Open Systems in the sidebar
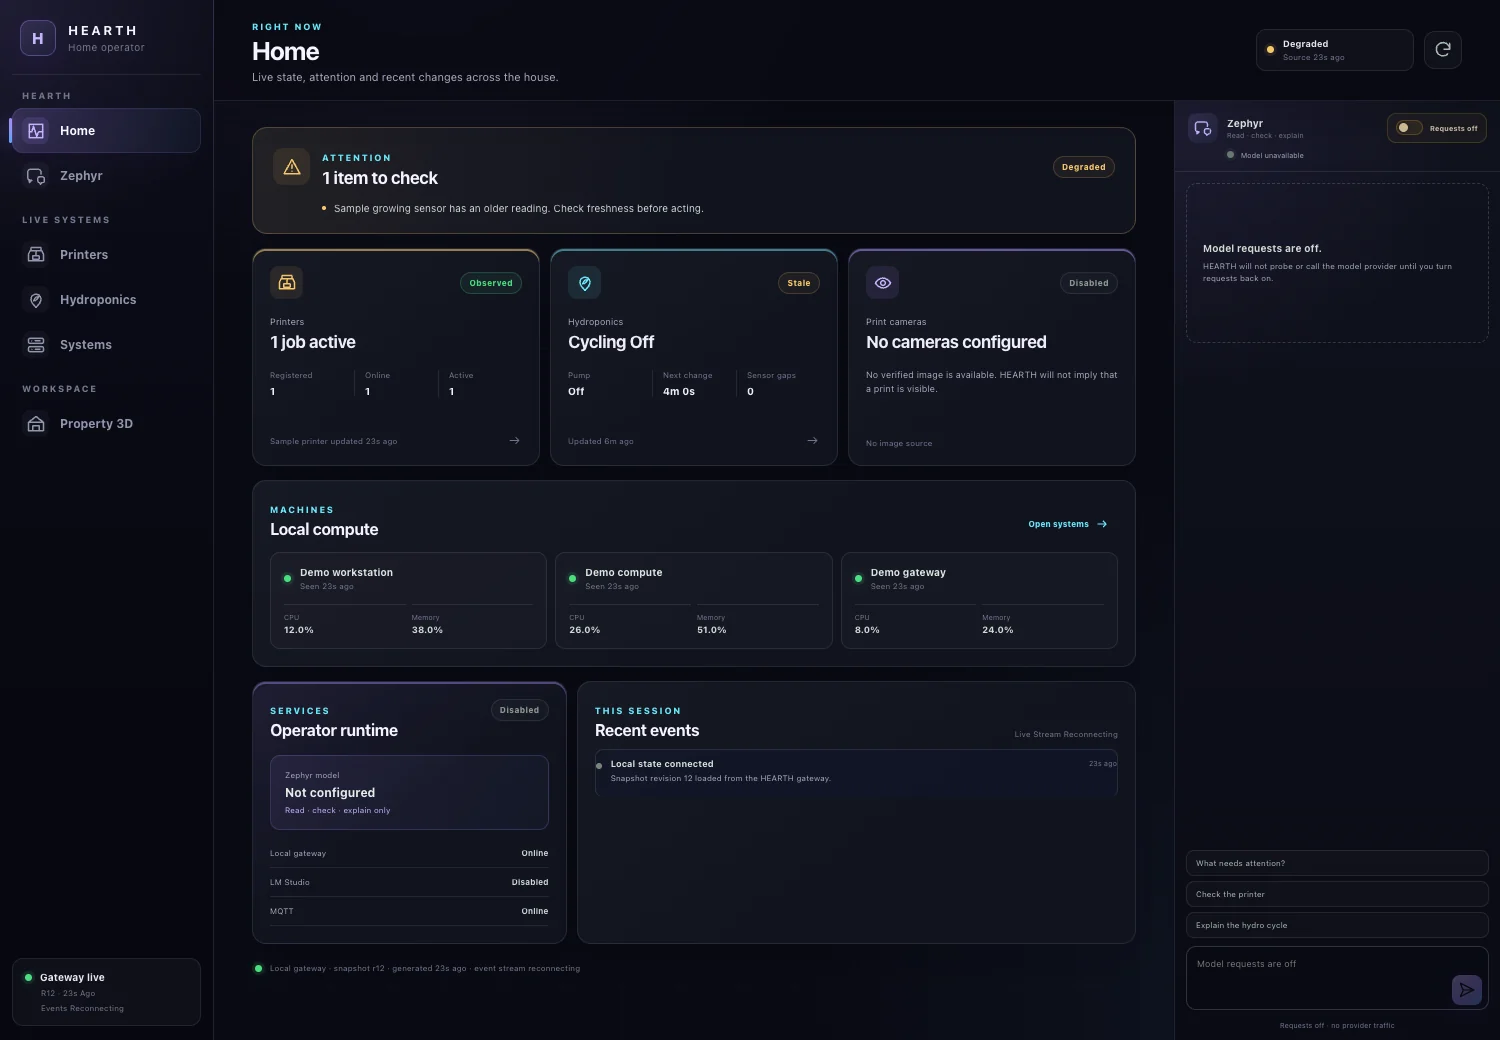Screen dimensions: 1500x1040 pos(106,345)
